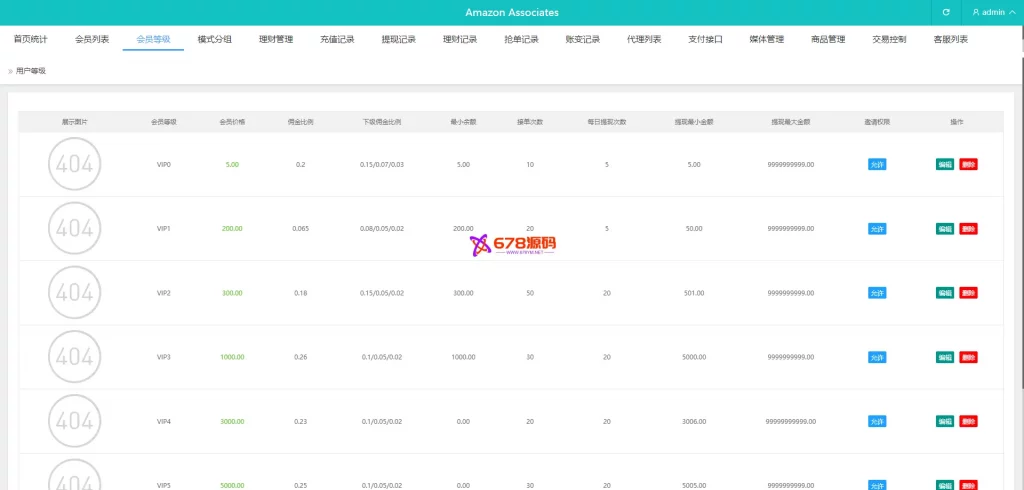Delete the VIP2 level

968,293
